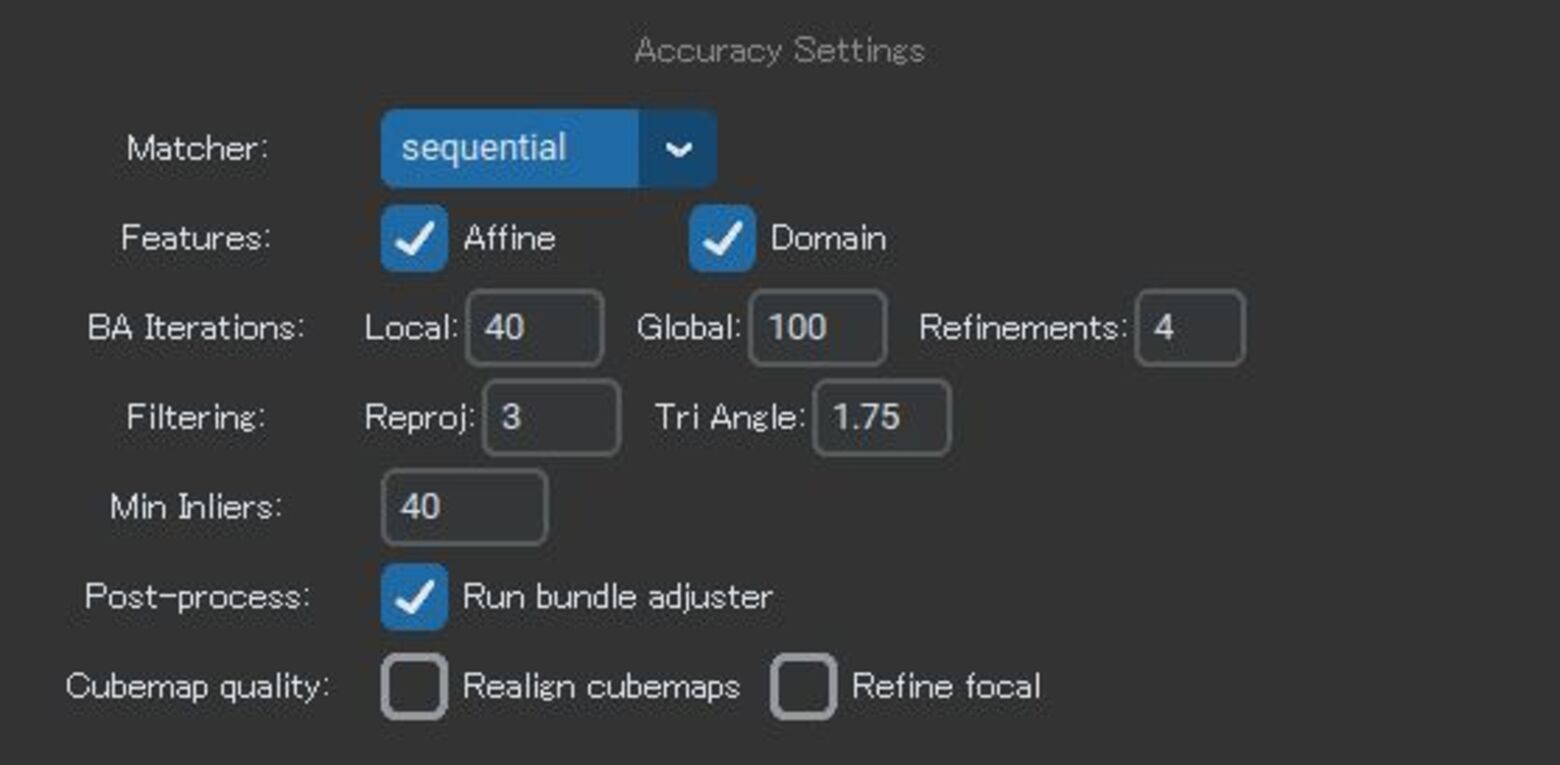Toggle the Run bundle adjuster checkbox
Viewport: 1560px width, 765px height.
414,597
